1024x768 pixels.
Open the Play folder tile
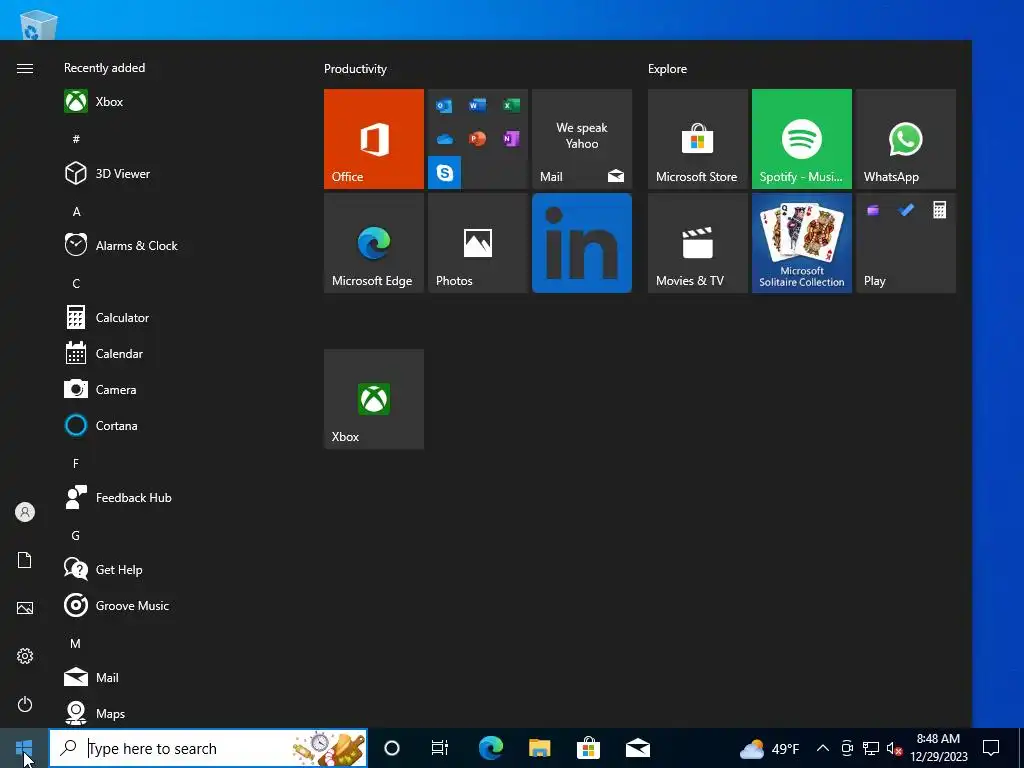tap(906, 243)
